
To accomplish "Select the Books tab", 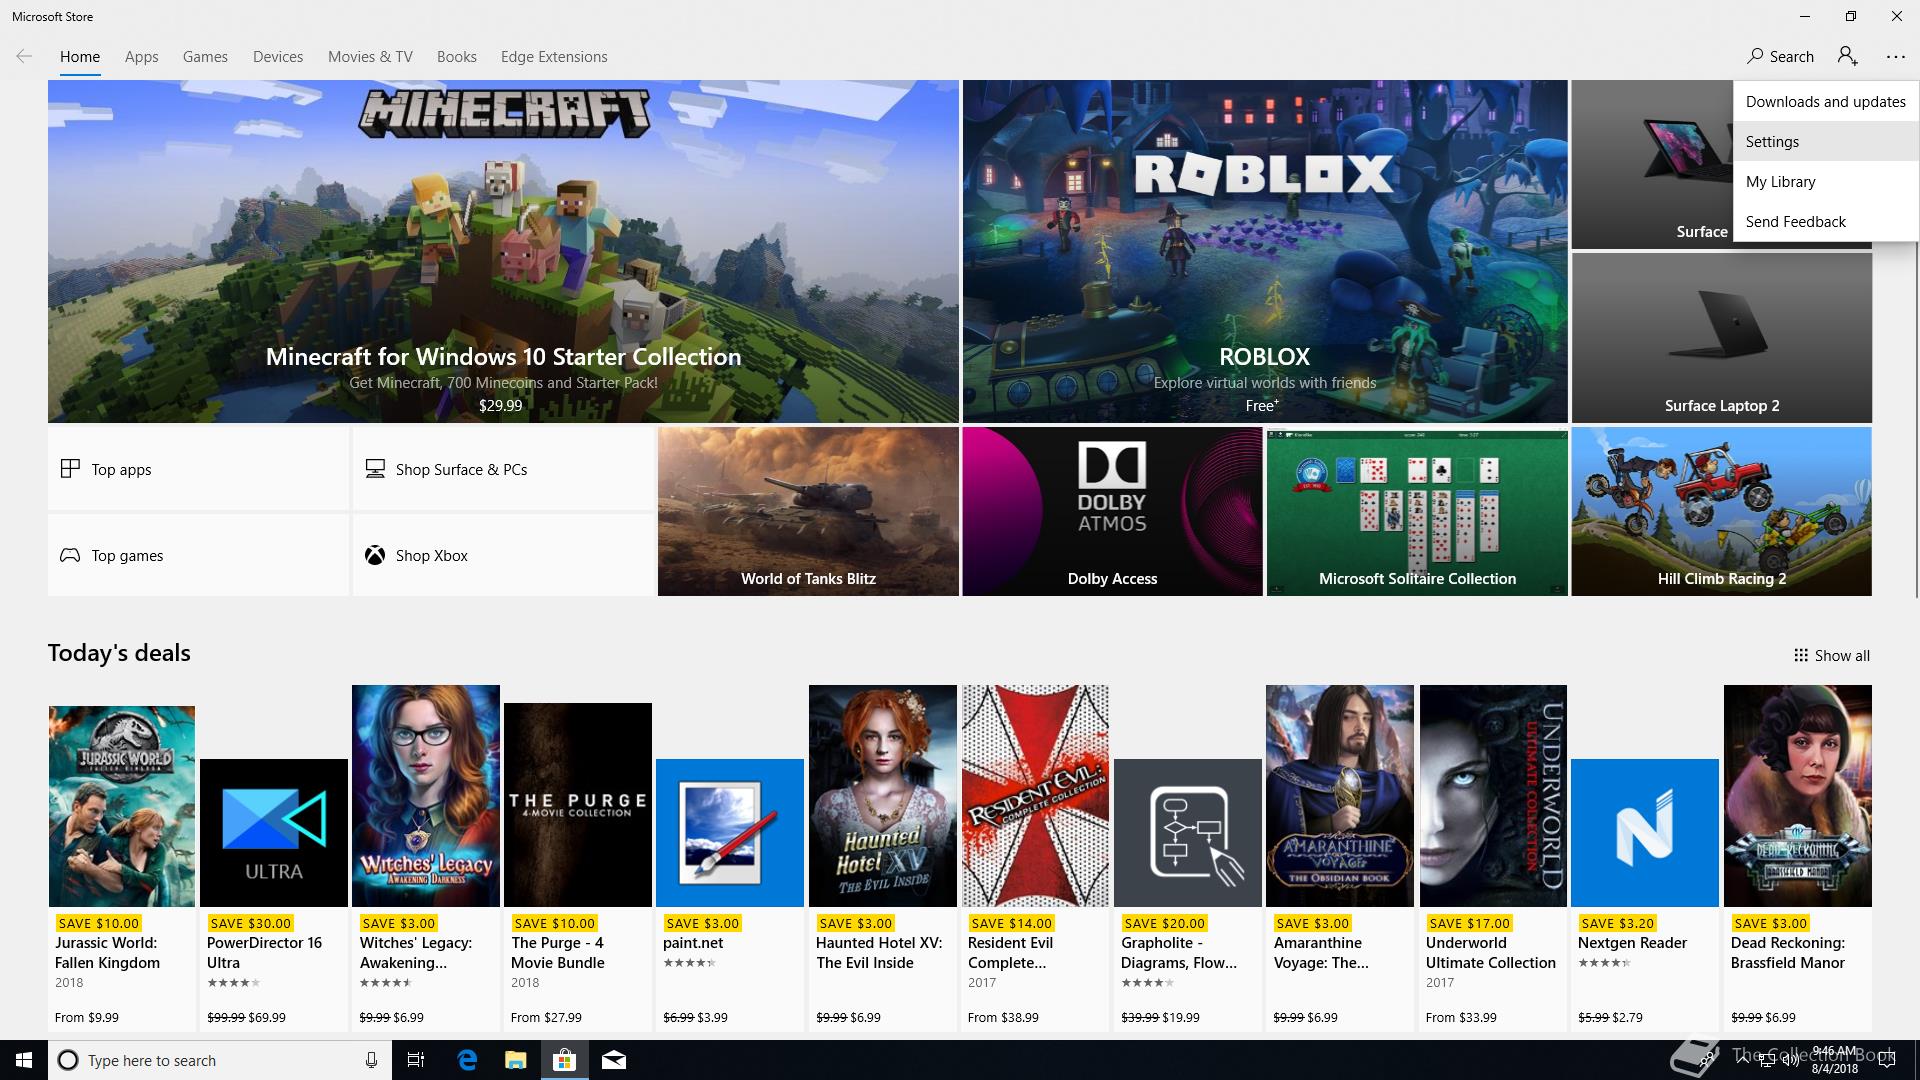I will point(456,57).
